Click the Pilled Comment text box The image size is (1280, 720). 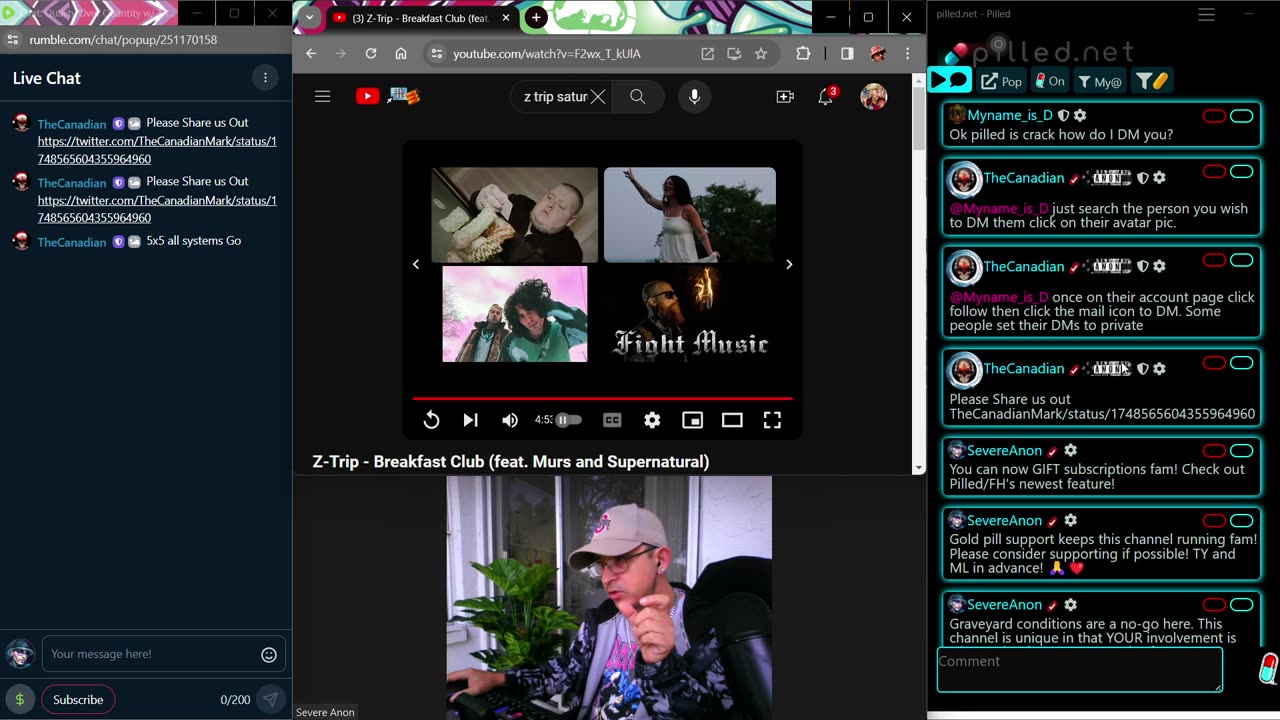1079,670
